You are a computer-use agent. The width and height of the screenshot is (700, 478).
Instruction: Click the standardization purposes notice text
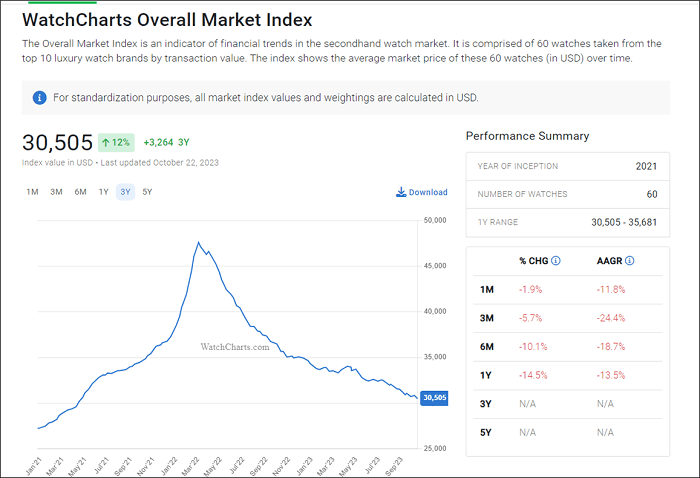pos(266,97)
